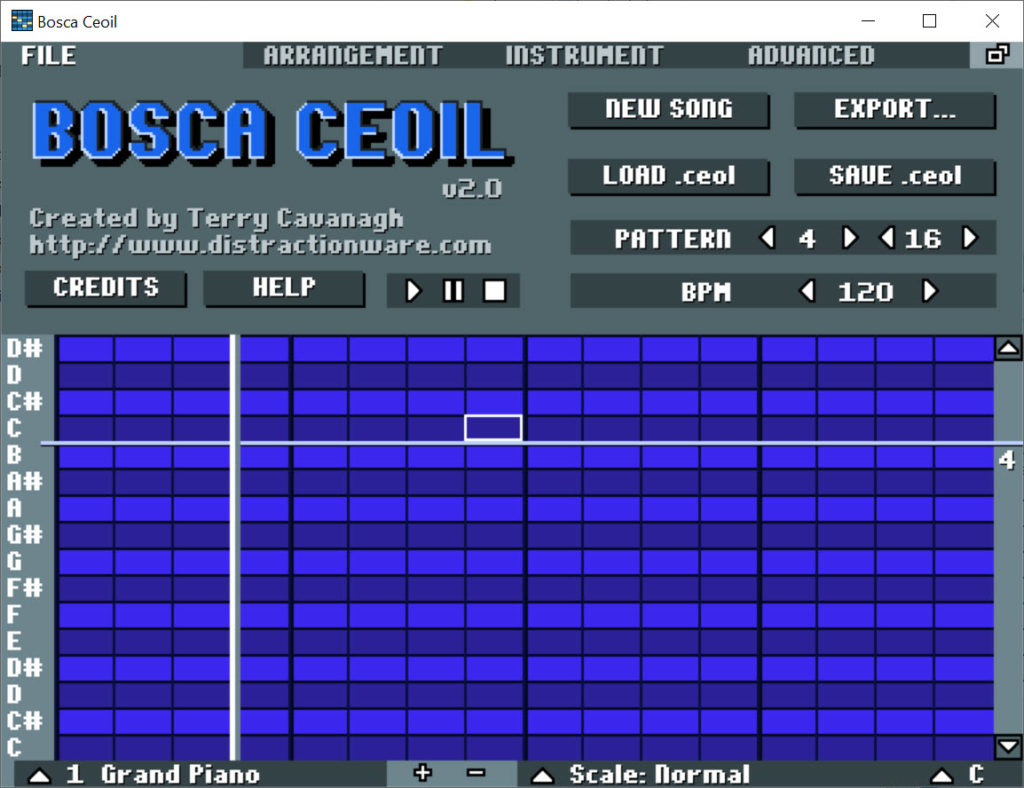1024x788 pixels.
Task: Click LOAD .ceol button
Action: click(669, 176)
